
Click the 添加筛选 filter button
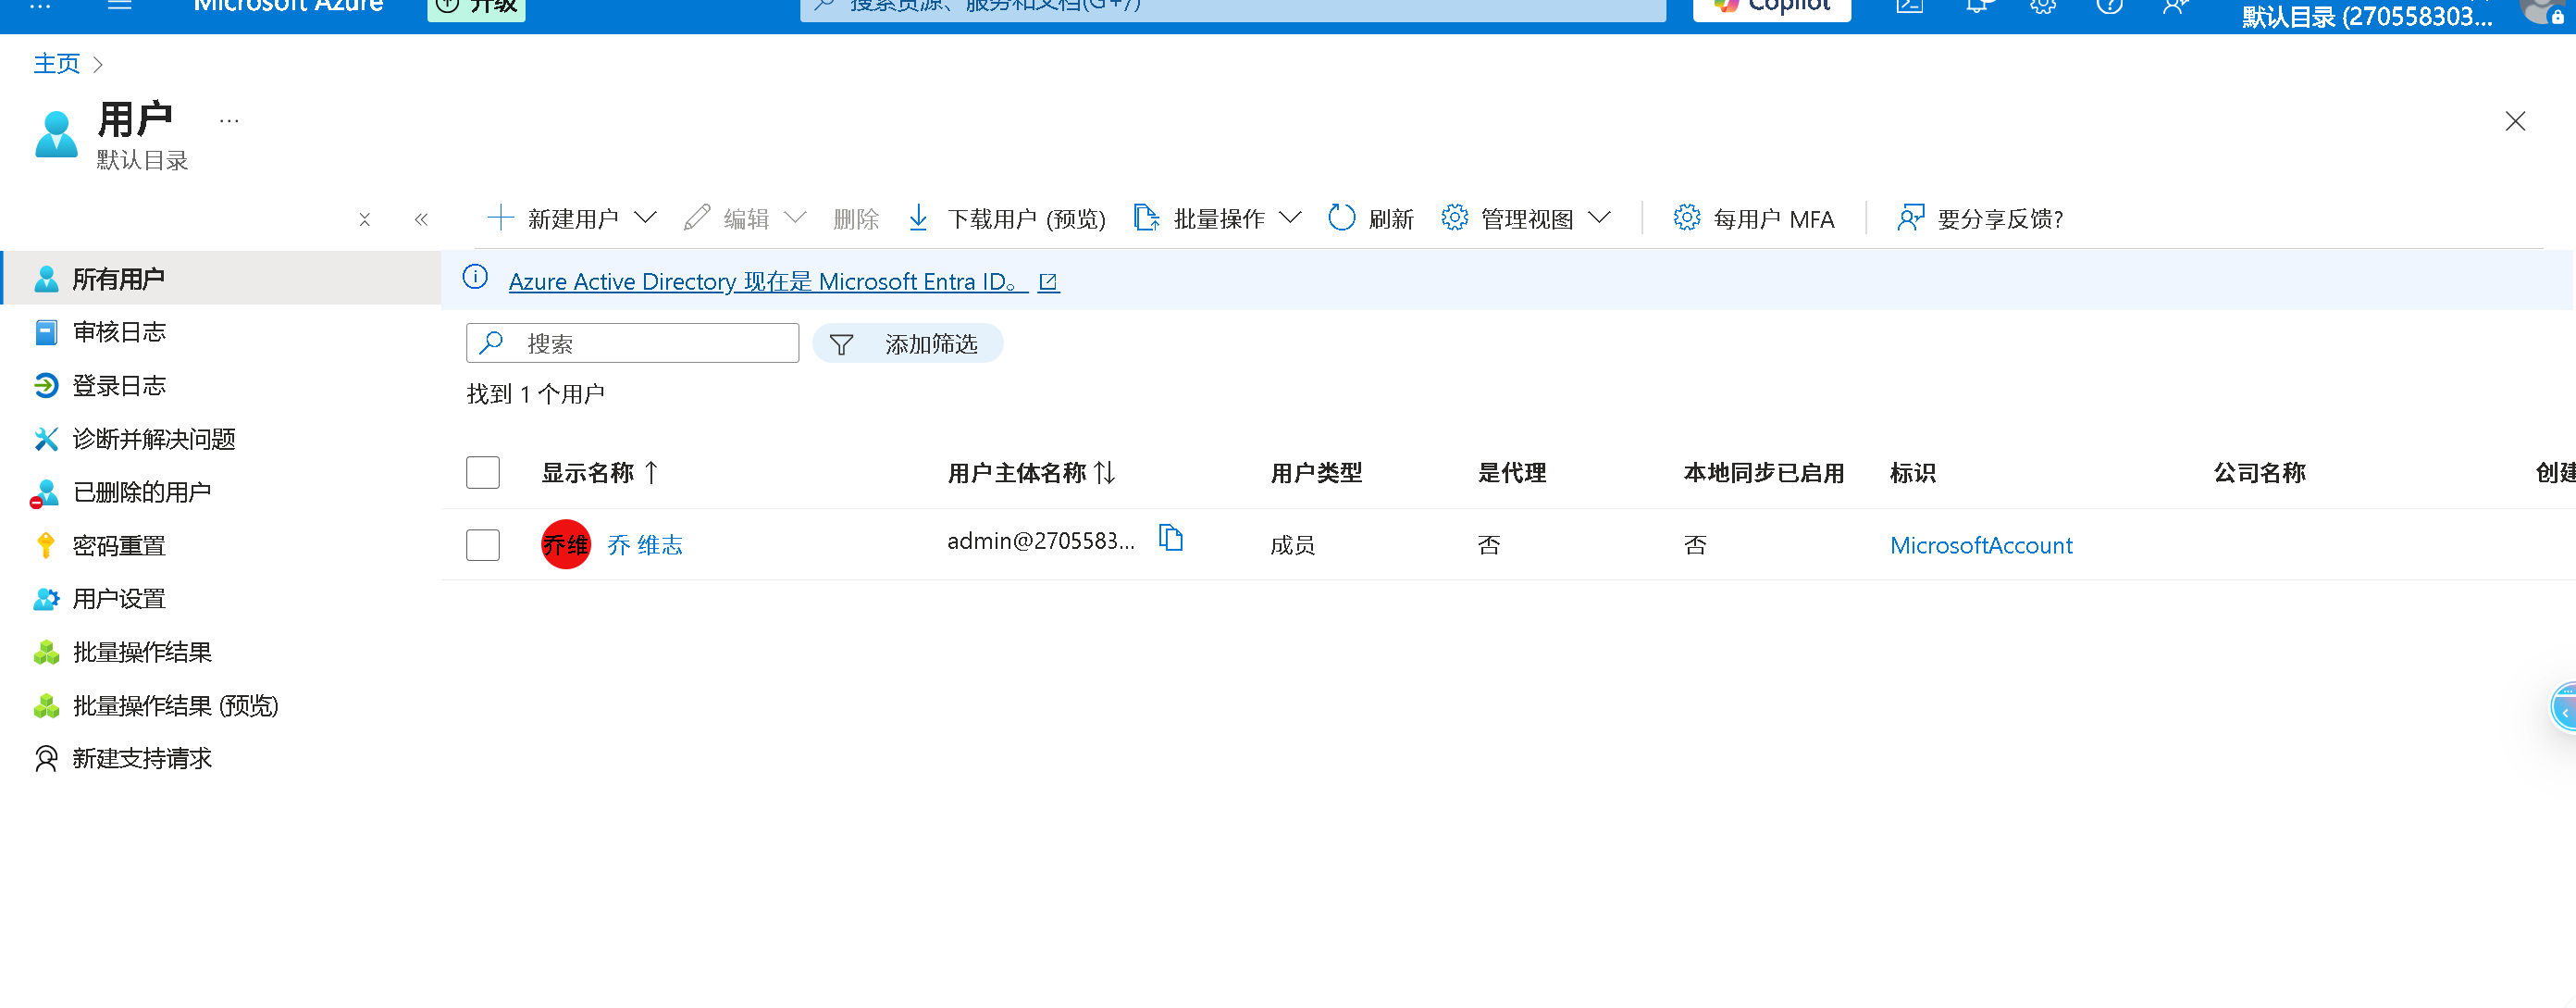[907, 344]
